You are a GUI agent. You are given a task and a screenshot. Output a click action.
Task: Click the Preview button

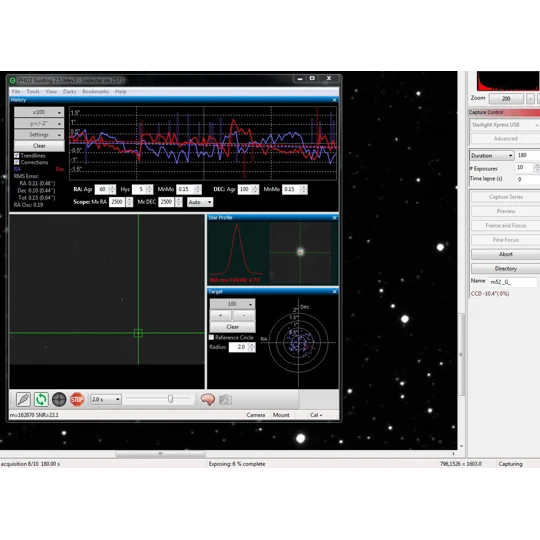506,211
